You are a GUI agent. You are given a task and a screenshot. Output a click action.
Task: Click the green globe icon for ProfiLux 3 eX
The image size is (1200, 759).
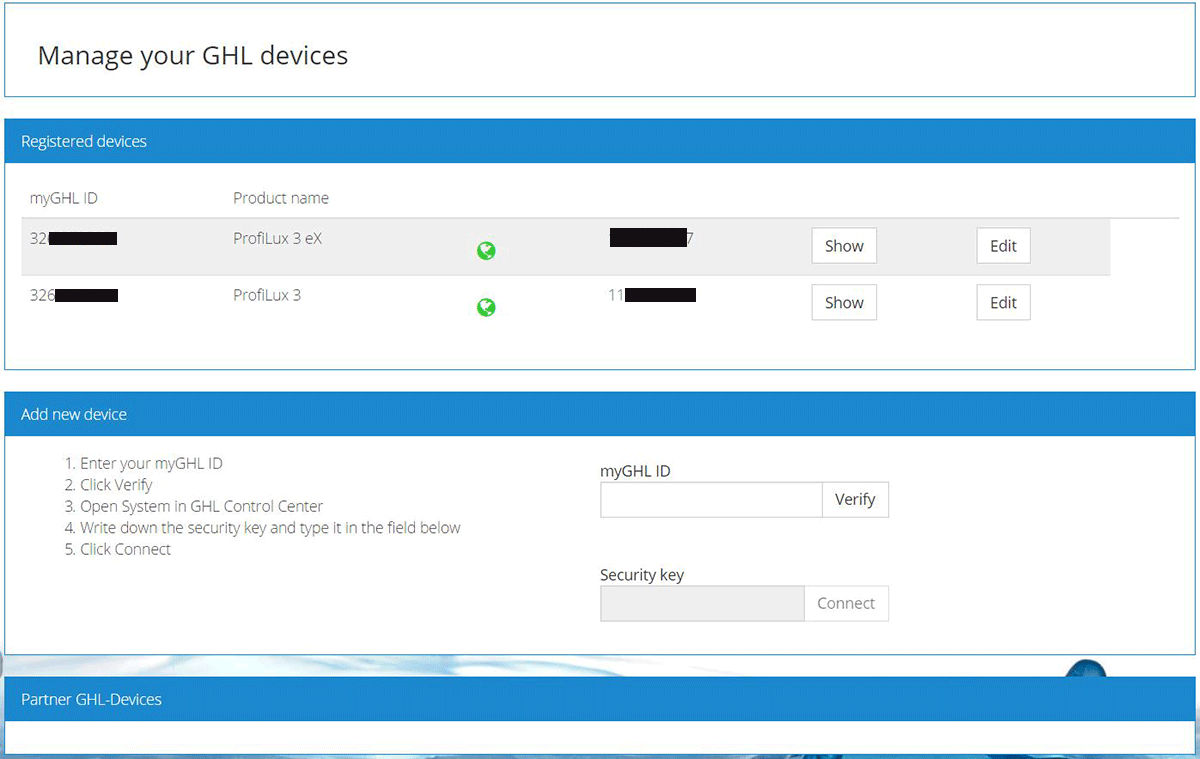[x=486, y=251]
